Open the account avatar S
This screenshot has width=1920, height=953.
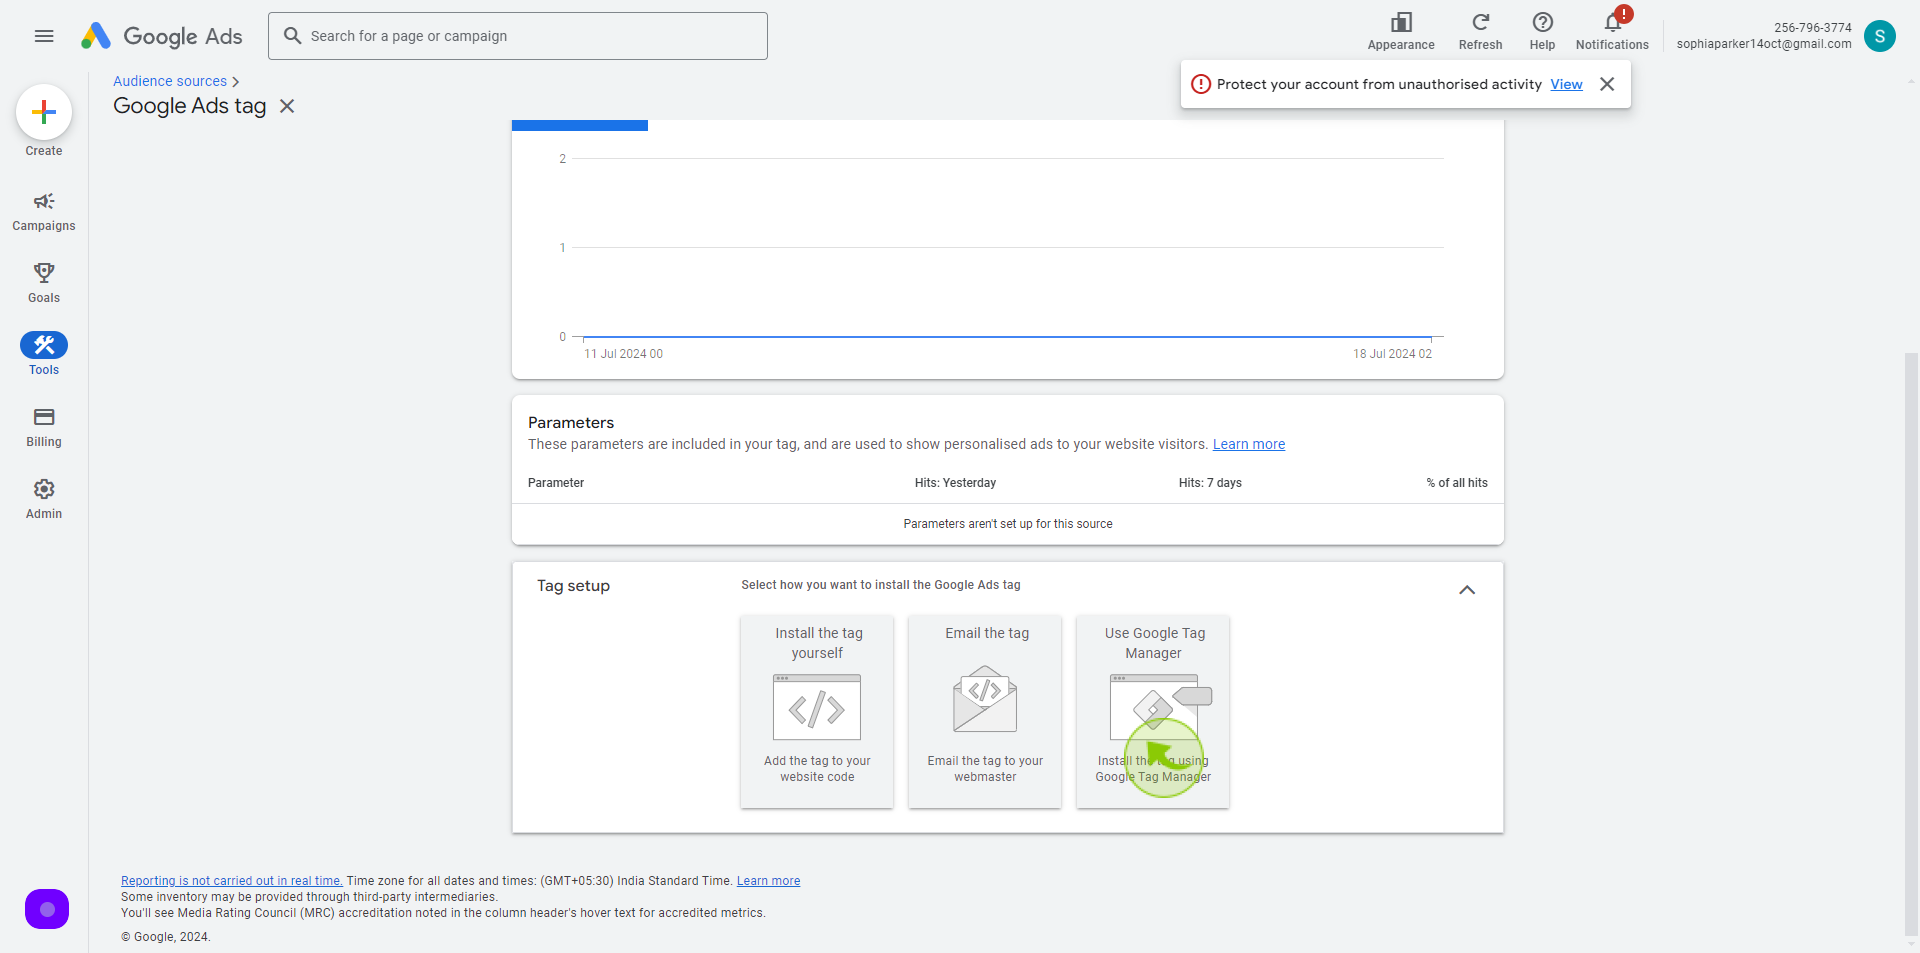click(x=1879, y=36)
